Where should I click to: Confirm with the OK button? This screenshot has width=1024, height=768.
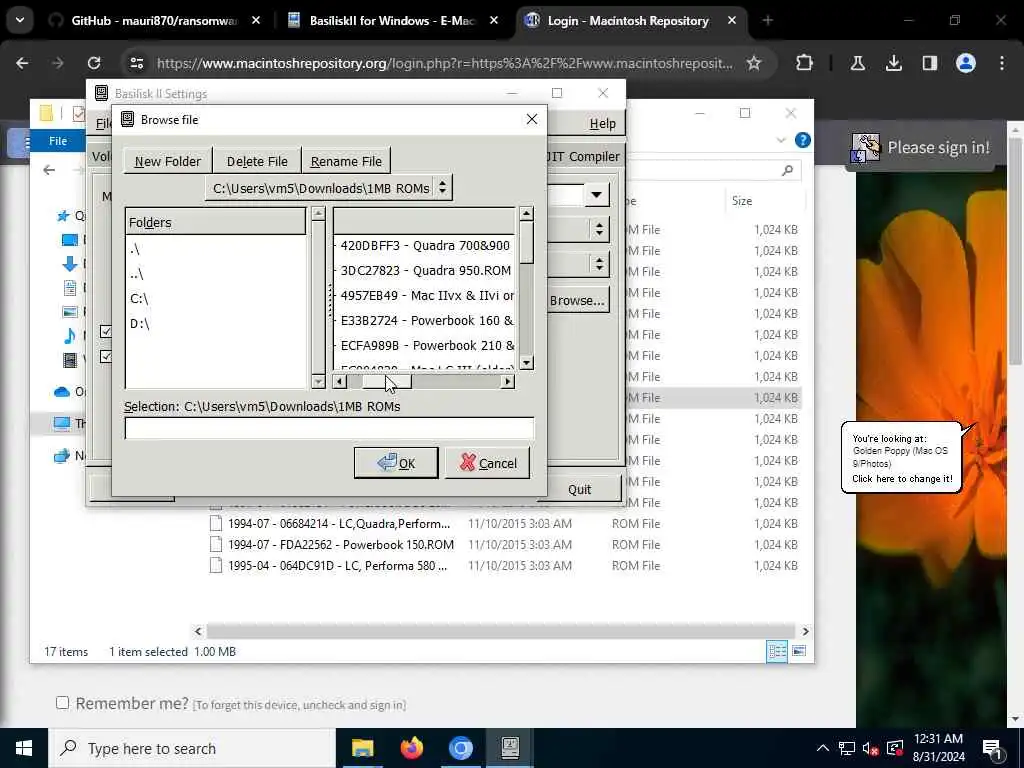(396, 463)
